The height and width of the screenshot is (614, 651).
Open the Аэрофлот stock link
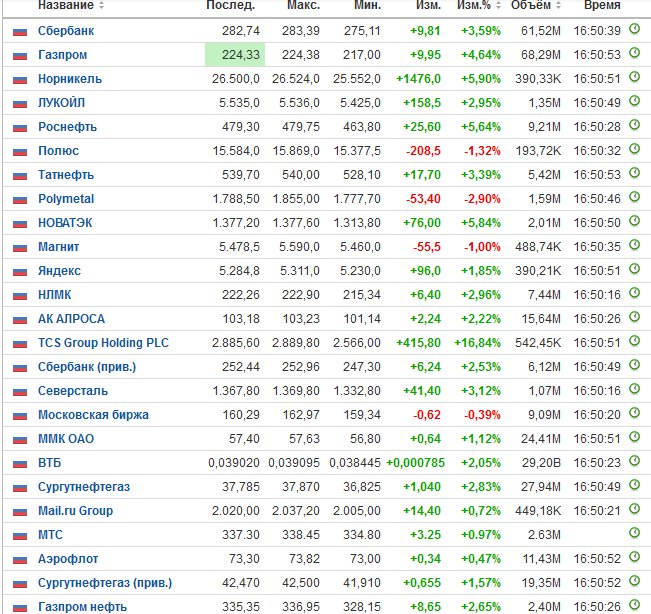[68, 559]
